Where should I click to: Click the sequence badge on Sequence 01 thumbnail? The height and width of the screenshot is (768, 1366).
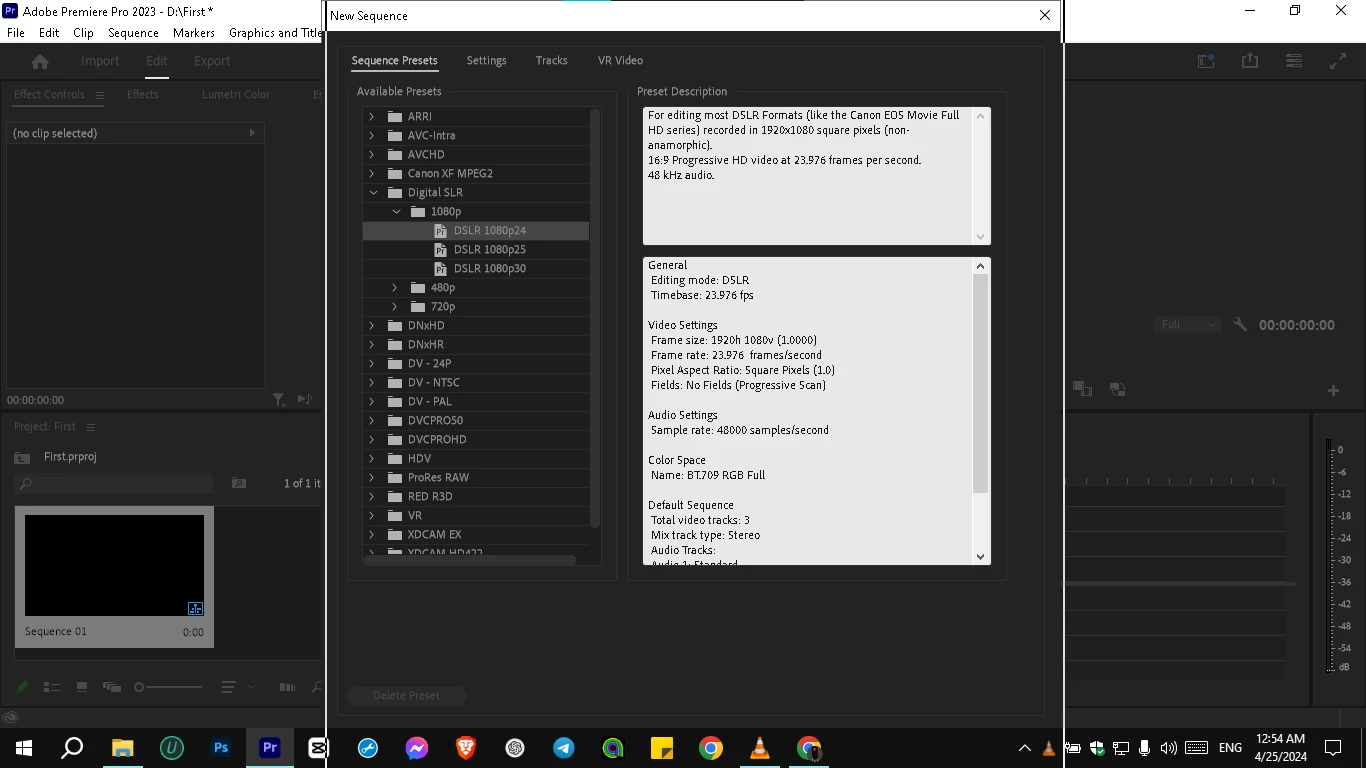coord(195,608)
